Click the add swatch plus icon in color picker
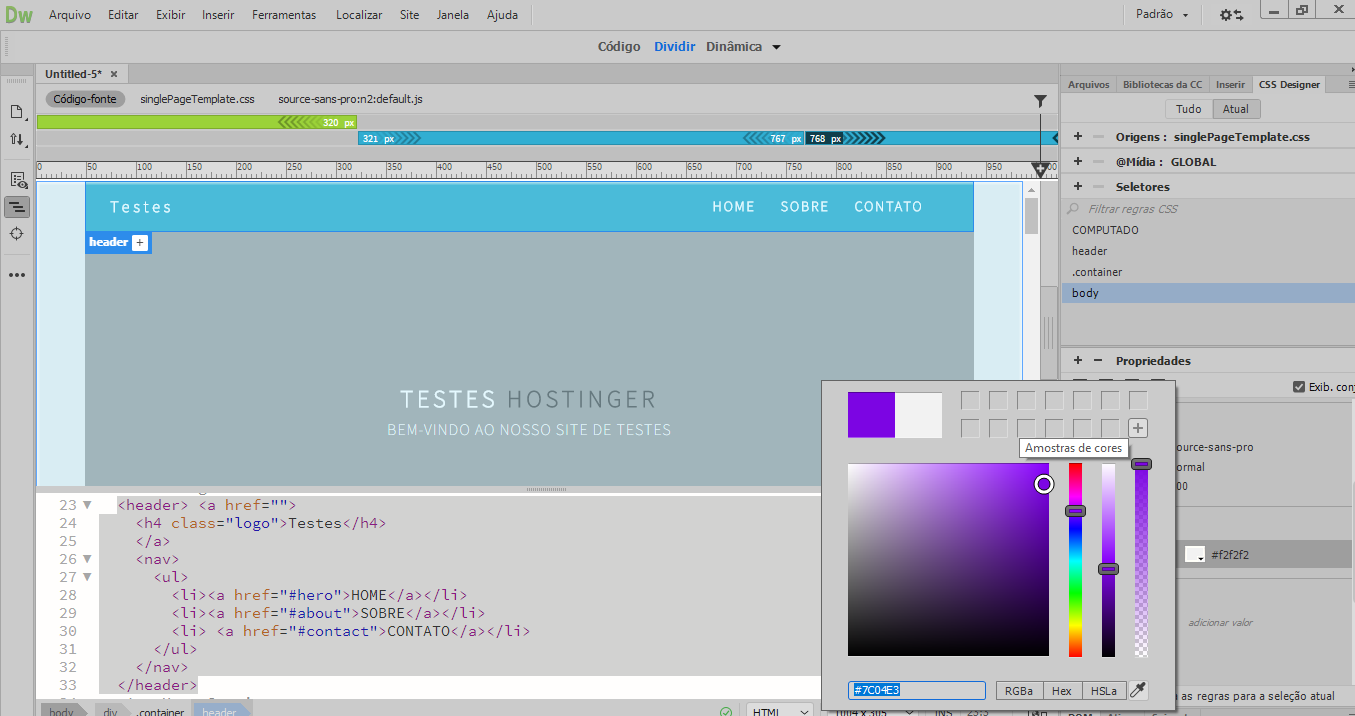 click(1138, 427)
